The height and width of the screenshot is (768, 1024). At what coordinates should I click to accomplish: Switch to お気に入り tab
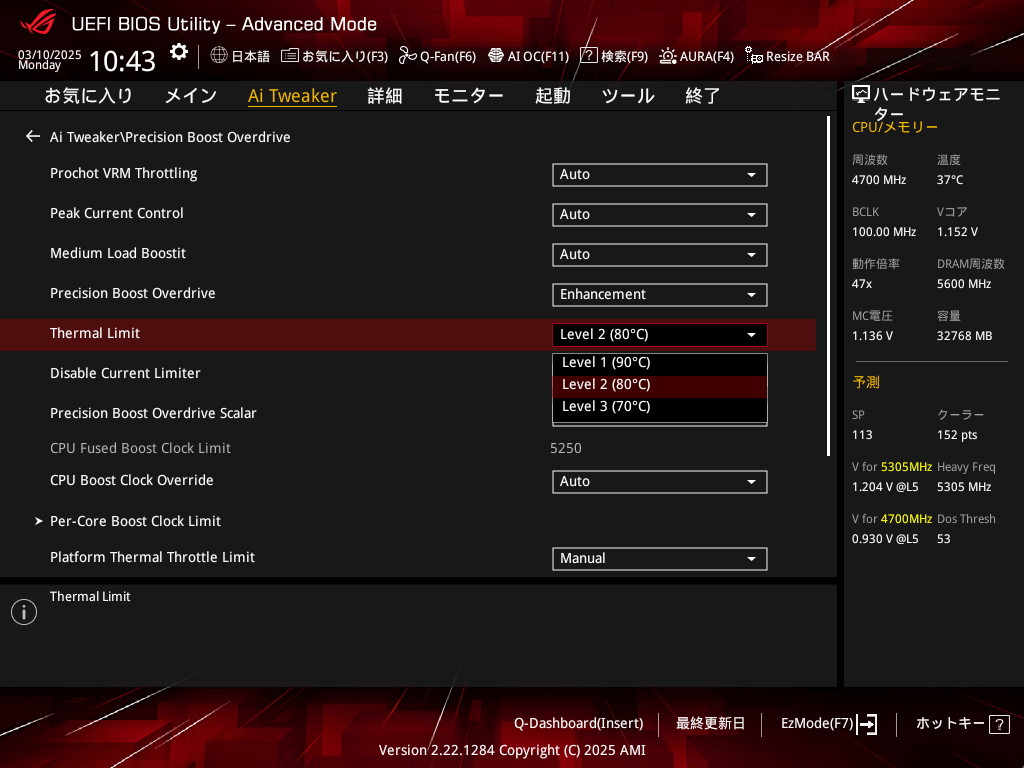coord(89,96)
